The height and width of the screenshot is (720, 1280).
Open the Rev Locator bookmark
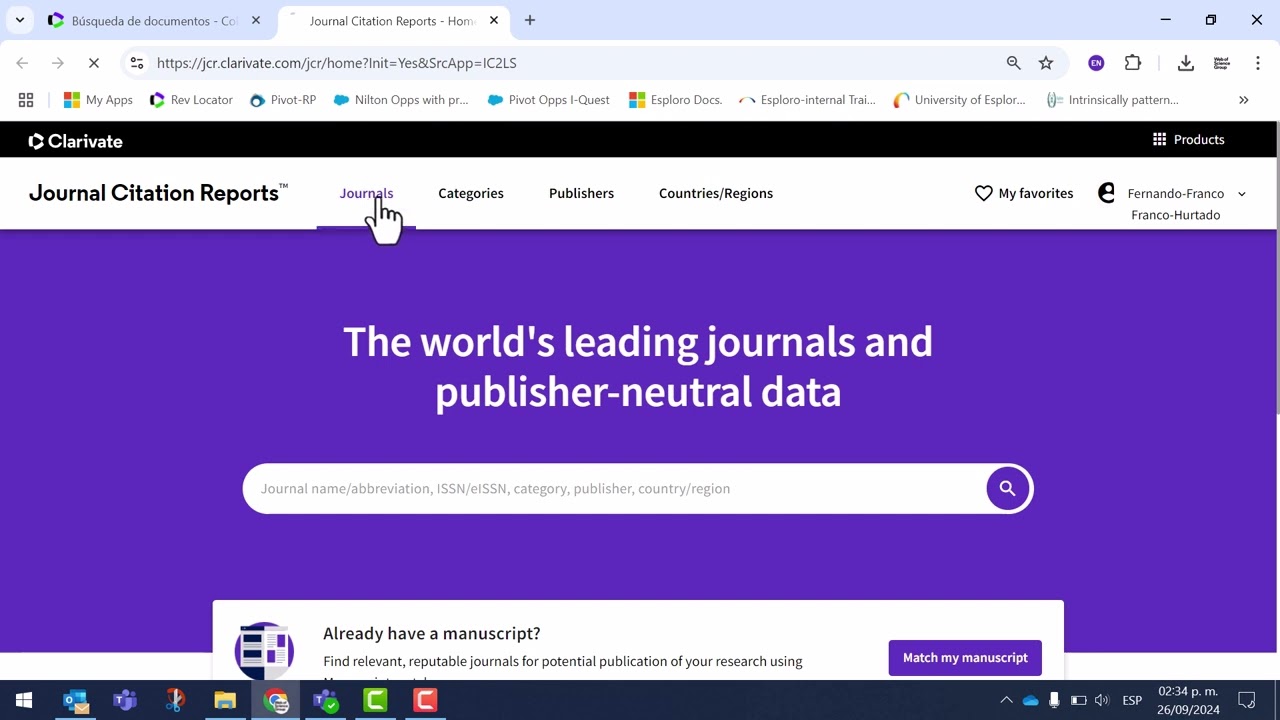pyautogui.click(x=191, y=100)
